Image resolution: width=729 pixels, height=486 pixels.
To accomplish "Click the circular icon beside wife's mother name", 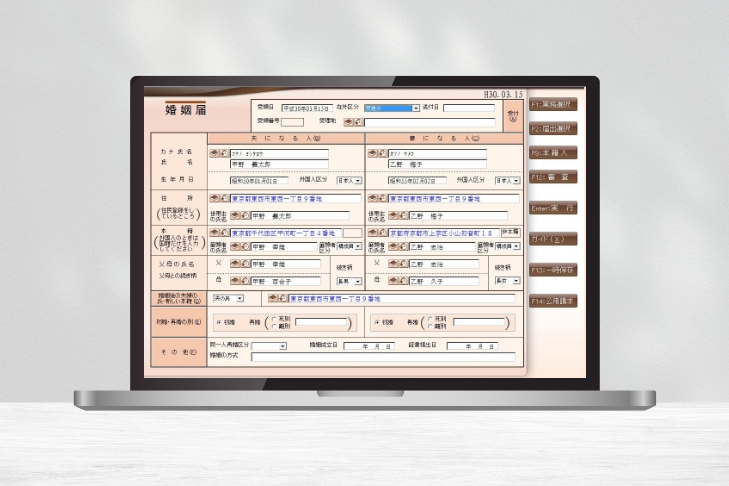I will (x=403, y=281).
